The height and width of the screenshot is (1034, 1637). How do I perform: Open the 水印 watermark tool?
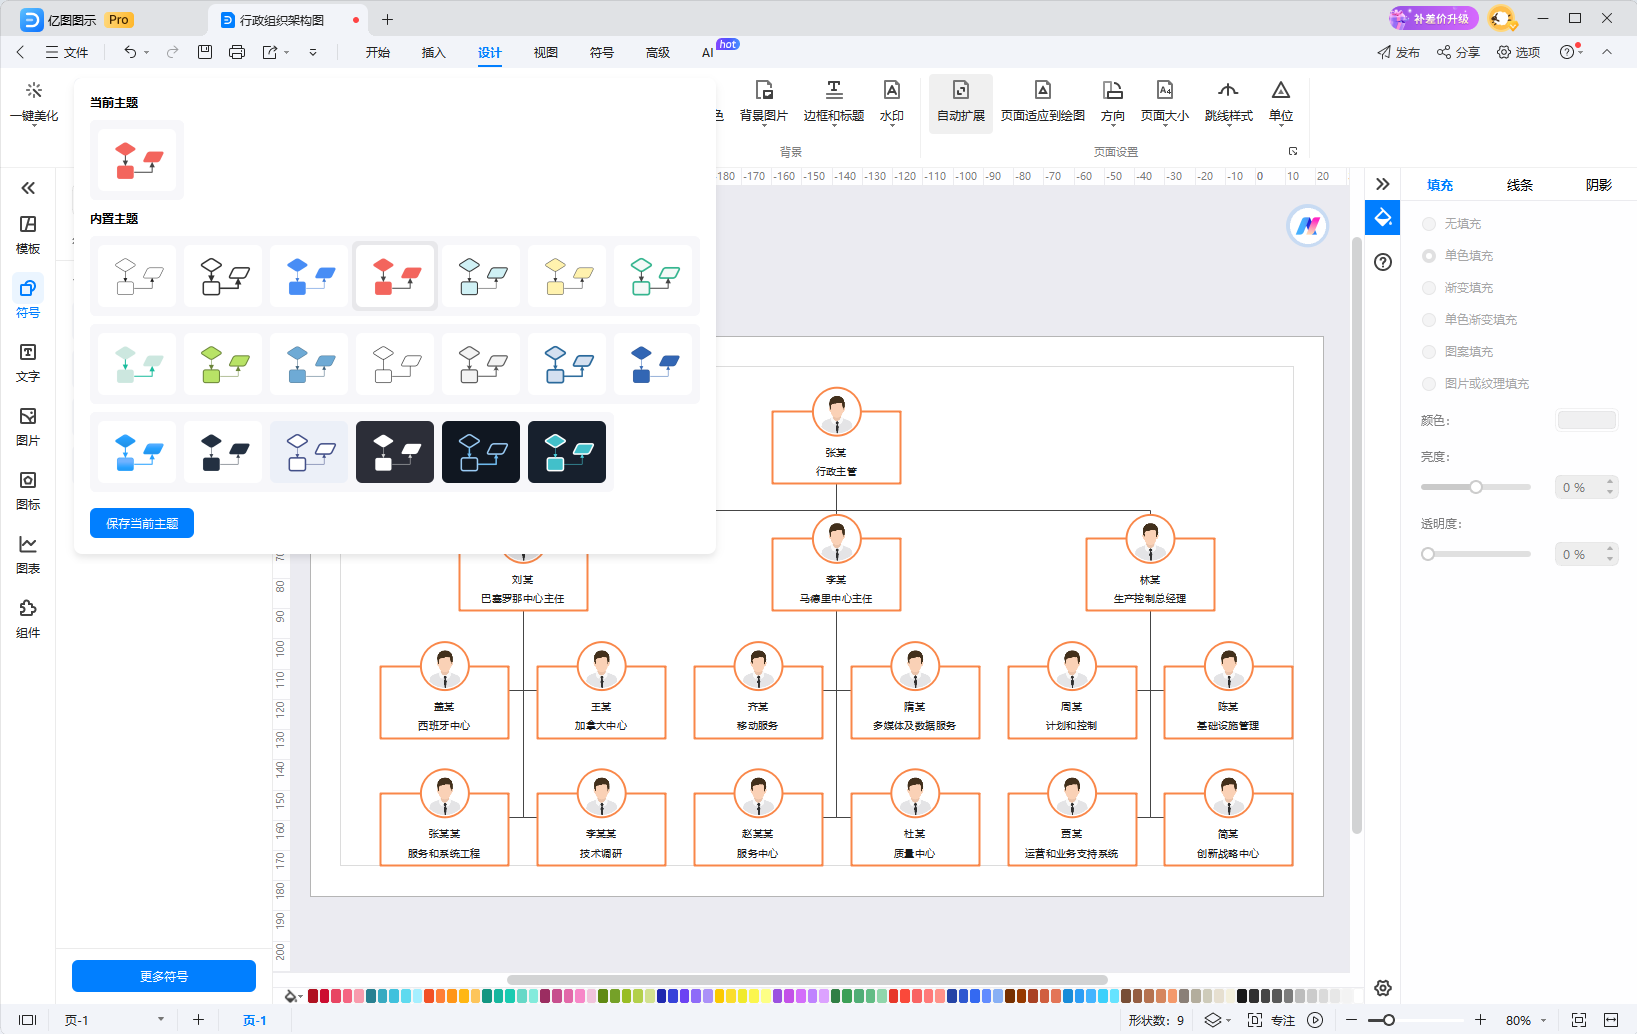pos(891,102)
